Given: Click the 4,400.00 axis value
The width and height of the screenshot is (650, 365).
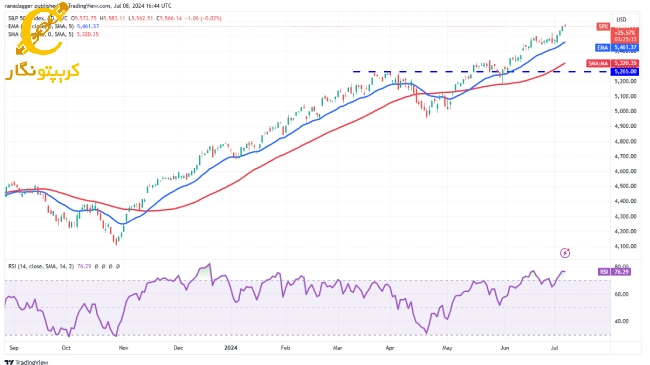Looking at the screenshot, I should 626,201.
